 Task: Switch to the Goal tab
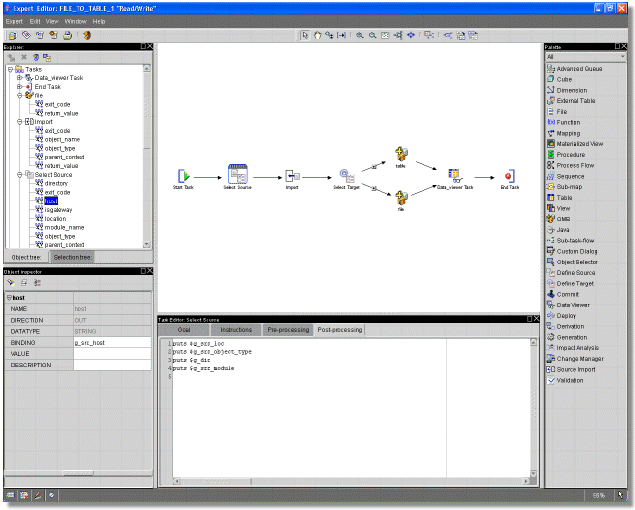click(183, 330)
